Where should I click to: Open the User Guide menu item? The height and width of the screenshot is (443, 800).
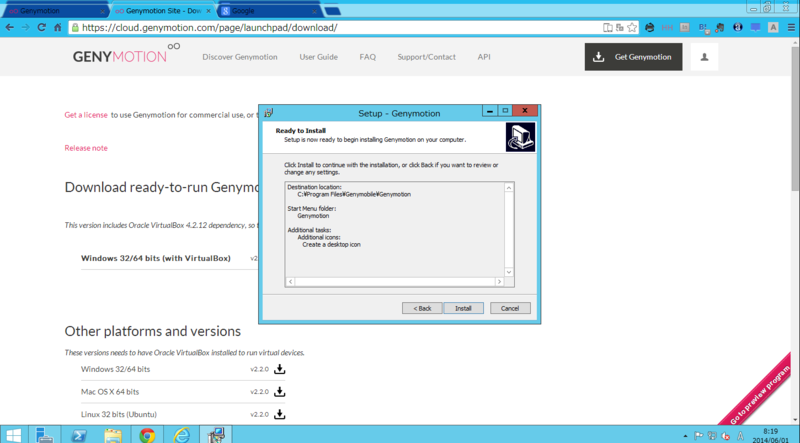click(x=318, y=57)
